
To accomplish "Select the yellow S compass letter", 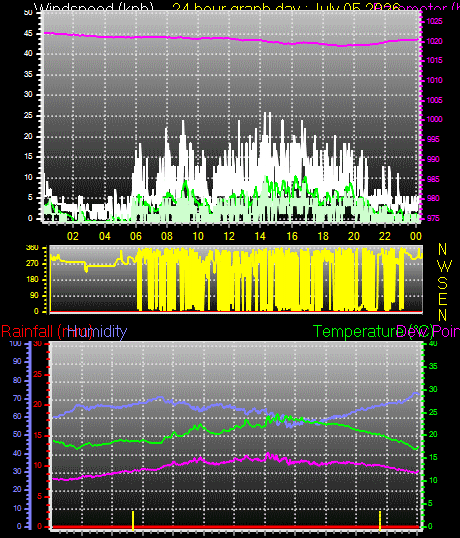I will click(443, 283).
